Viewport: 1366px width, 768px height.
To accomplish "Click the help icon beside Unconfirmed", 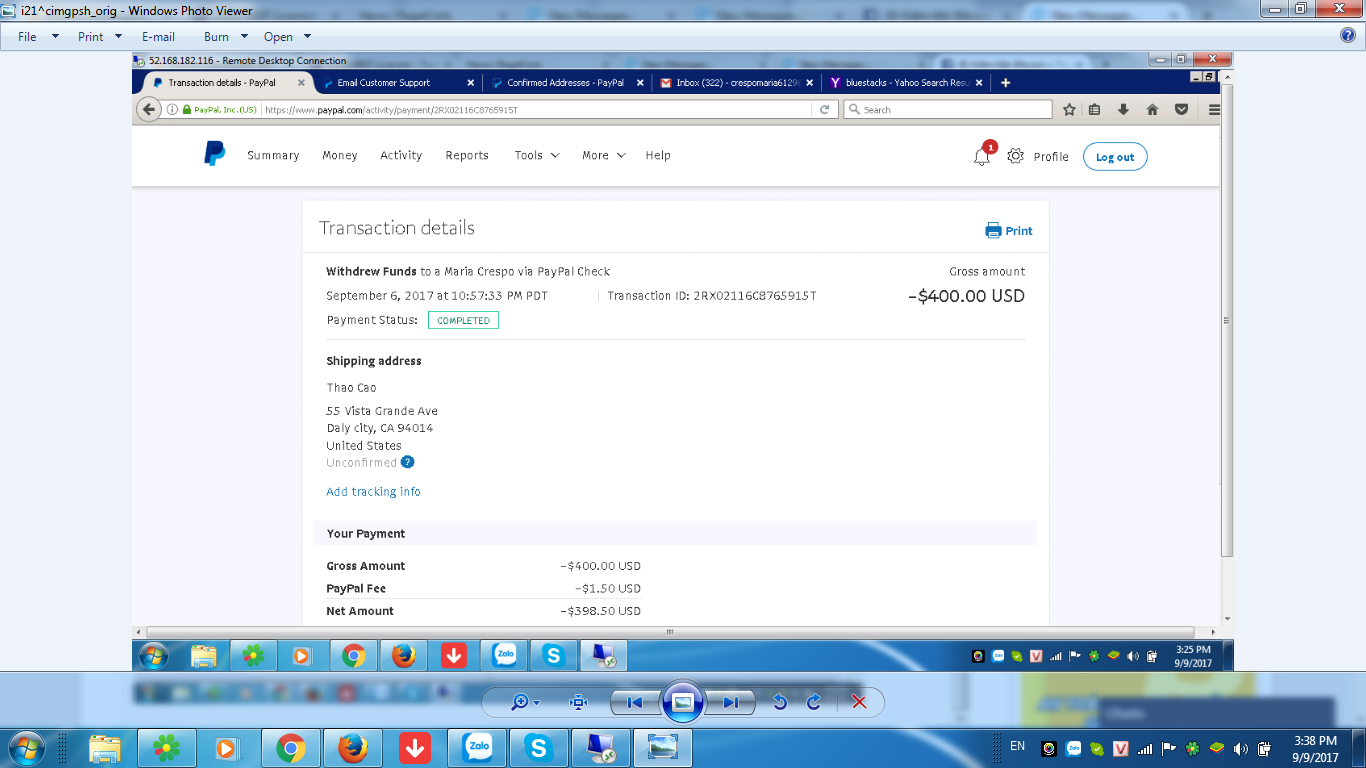I will pyautogui.click(x=407, y=462).
